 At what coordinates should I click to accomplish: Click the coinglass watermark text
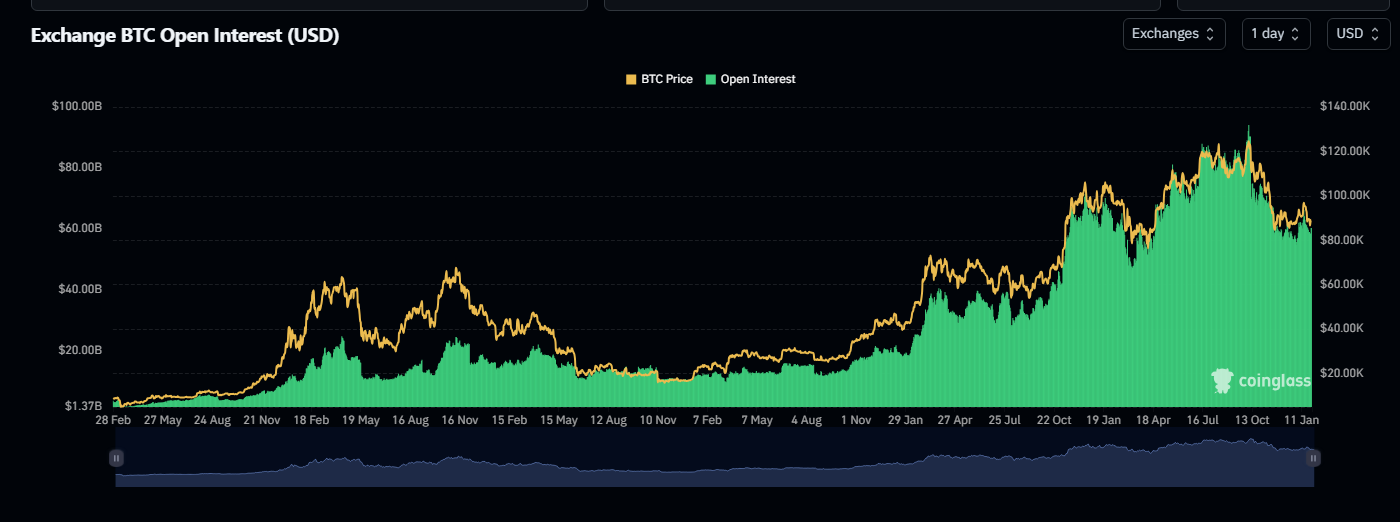tap(1274, 381)
